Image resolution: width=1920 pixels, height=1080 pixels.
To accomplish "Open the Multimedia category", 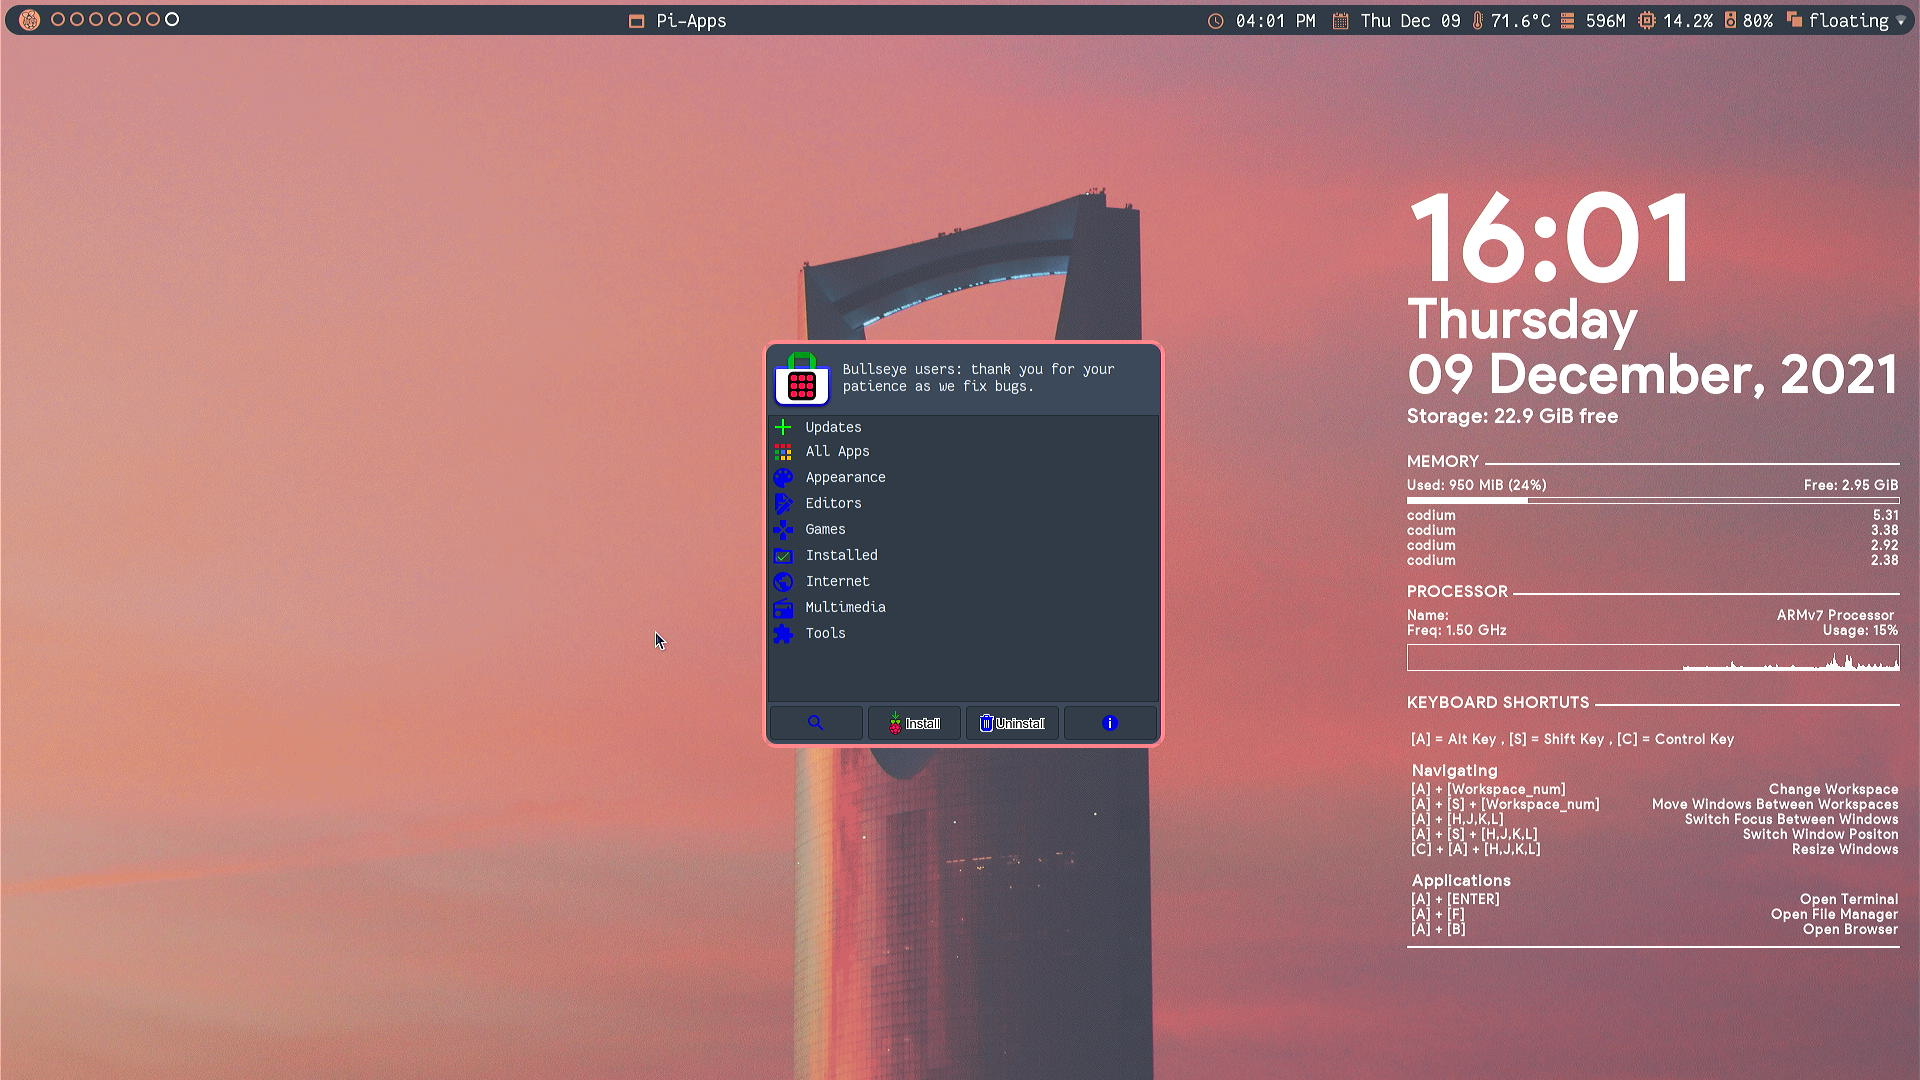I will [x=845, y=608].
